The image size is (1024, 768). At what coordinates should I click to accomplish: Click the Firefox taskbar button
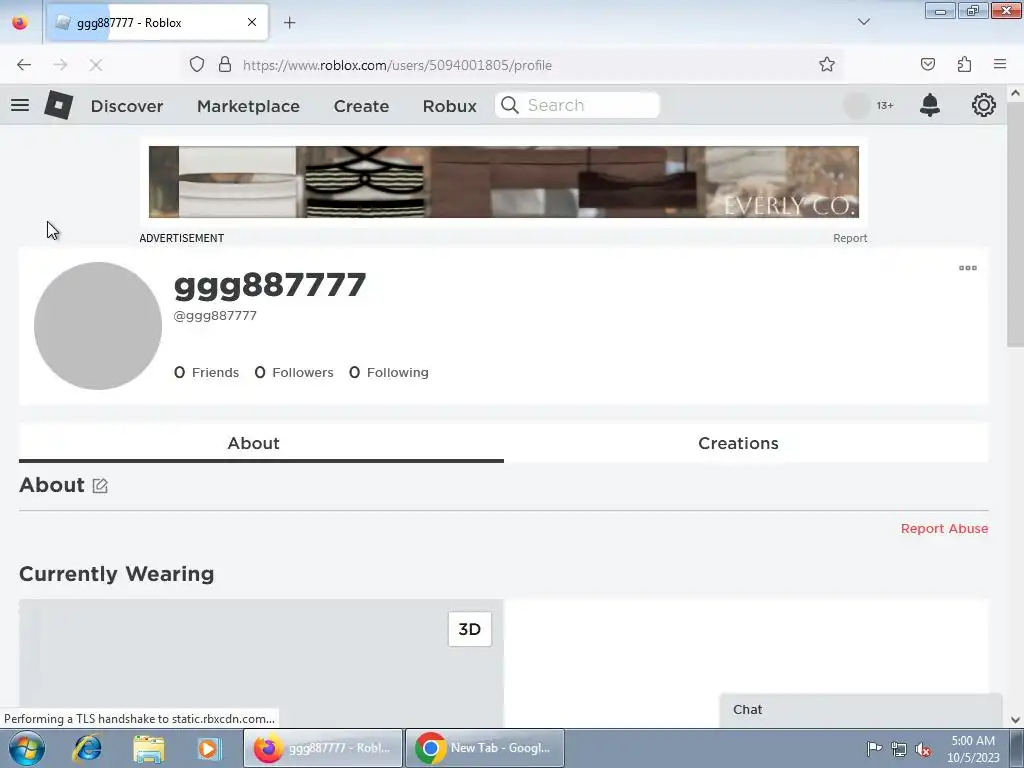323,748
